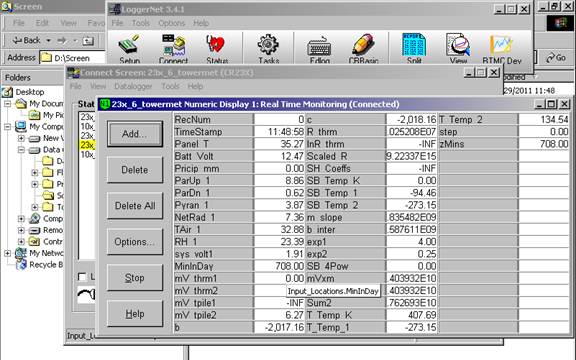Click the Delete button
This screenshot has height=360, width=576.
(135, 170)
